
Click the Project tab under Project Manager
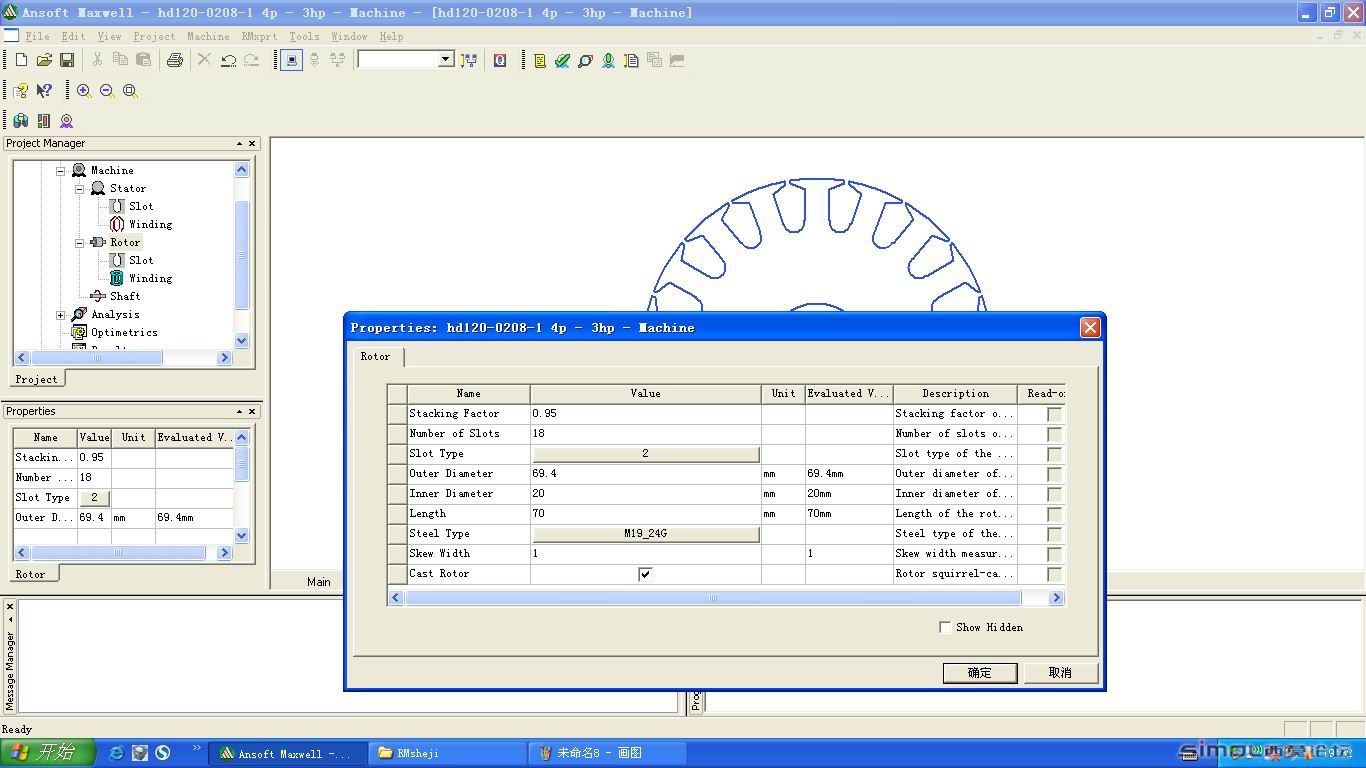click(36, 379)
